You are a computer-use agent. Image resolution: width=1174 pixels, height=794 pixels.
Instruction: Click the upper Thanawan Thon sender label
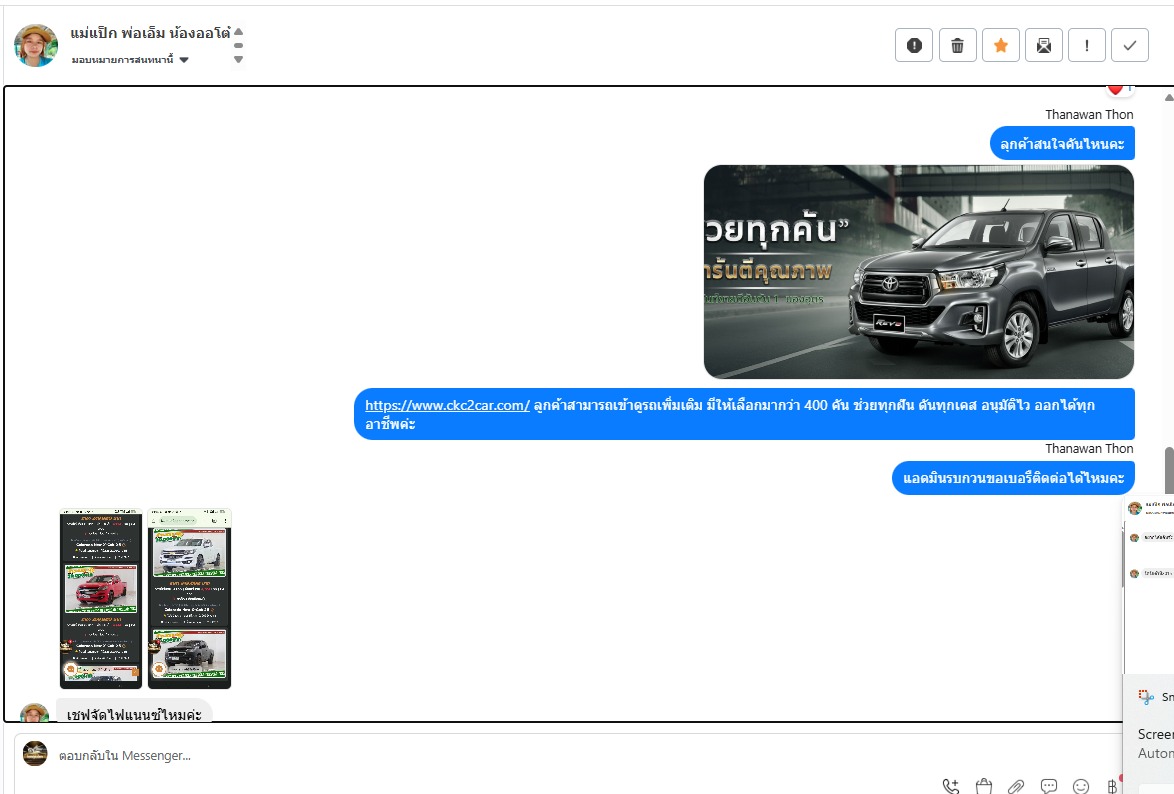tap(1089, 115)
